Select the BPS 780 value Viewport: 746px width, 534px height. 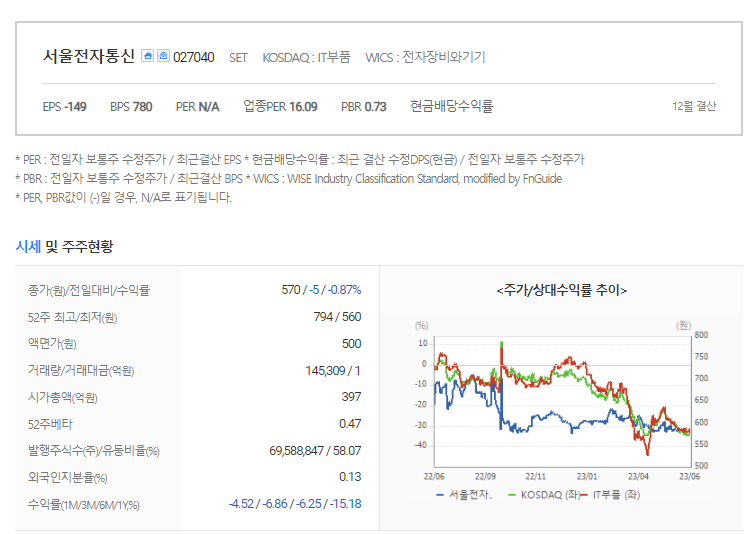coord(131,107)
